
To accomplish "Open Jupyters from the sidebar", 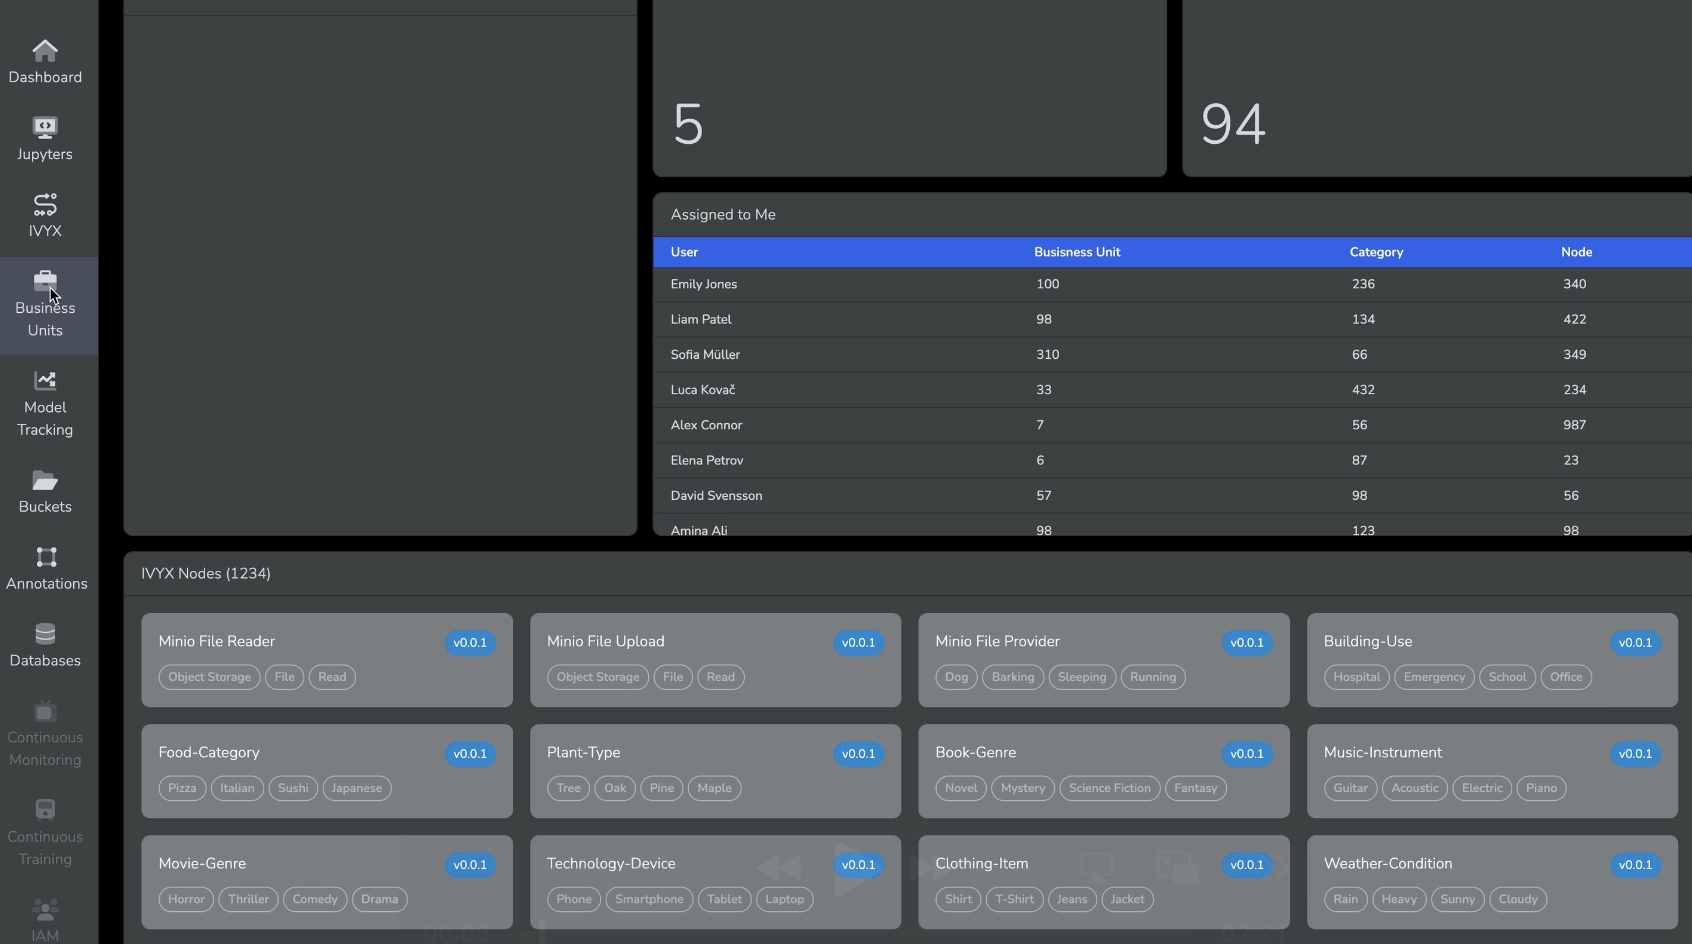I will (x=45, y=128).
